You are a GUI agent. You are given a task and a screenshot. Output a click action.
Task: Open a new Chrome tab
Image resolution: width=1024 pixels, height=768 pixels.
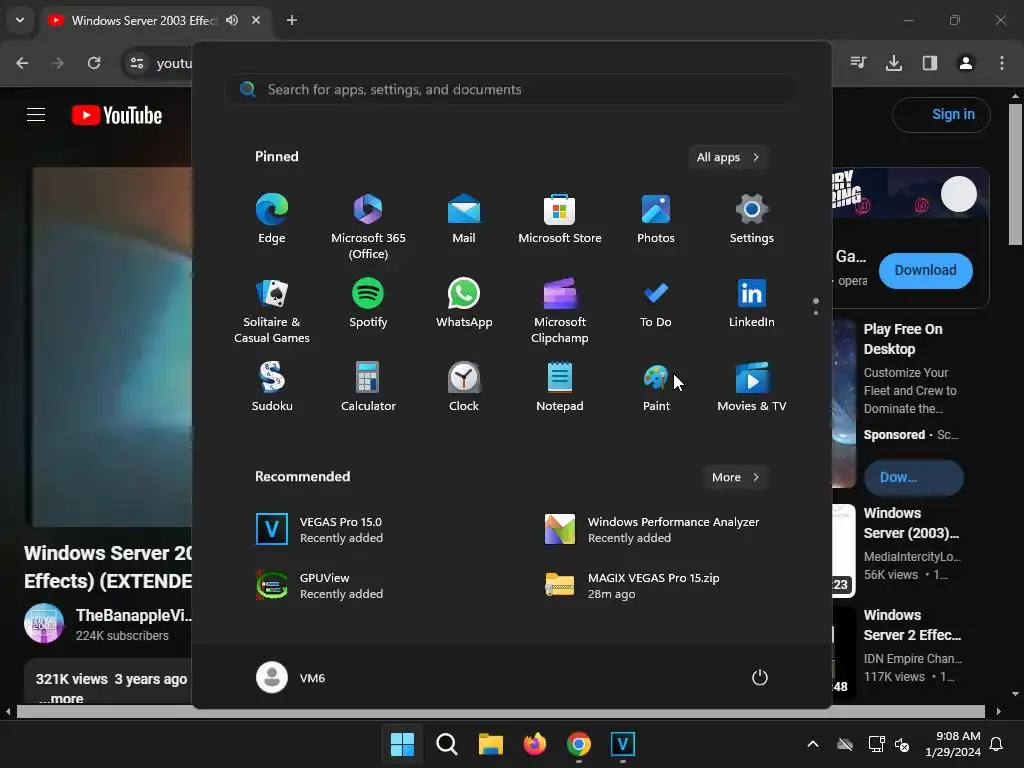292,20
